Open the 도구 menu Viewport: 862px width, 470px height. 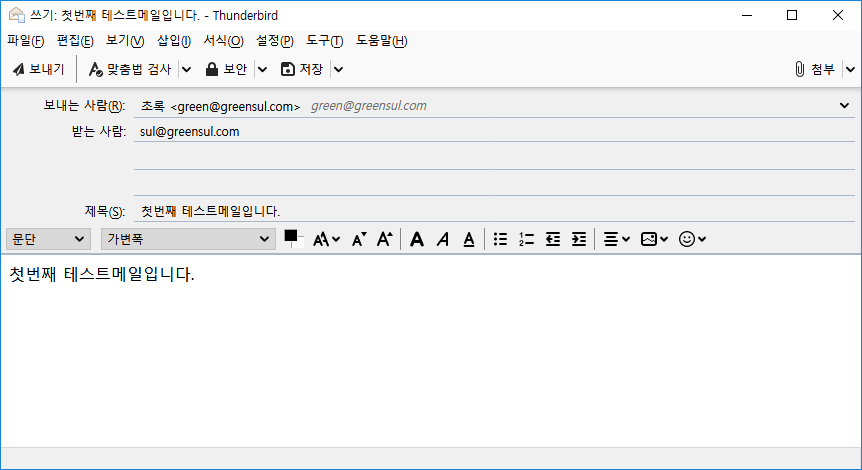point(324,41)
